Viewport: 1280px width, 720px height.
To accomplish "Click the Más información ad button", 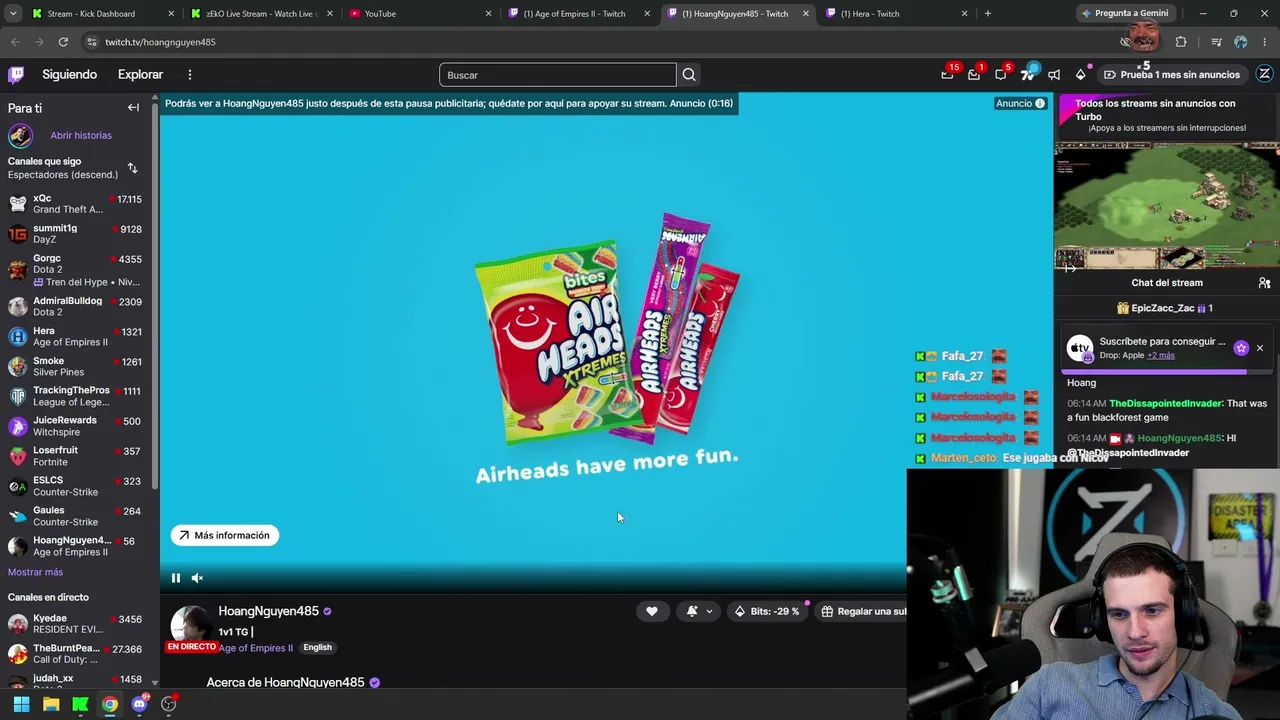I will [x=225, y=535].
